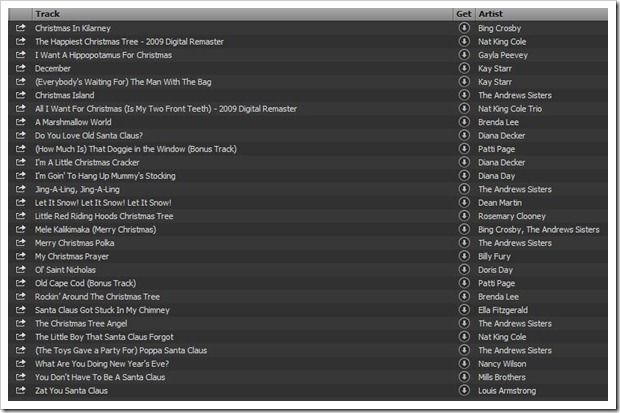The height and width of the screenshot is (413, 620).
Task: Download The Man With The Bag track
Action: (x=464, y=81)
